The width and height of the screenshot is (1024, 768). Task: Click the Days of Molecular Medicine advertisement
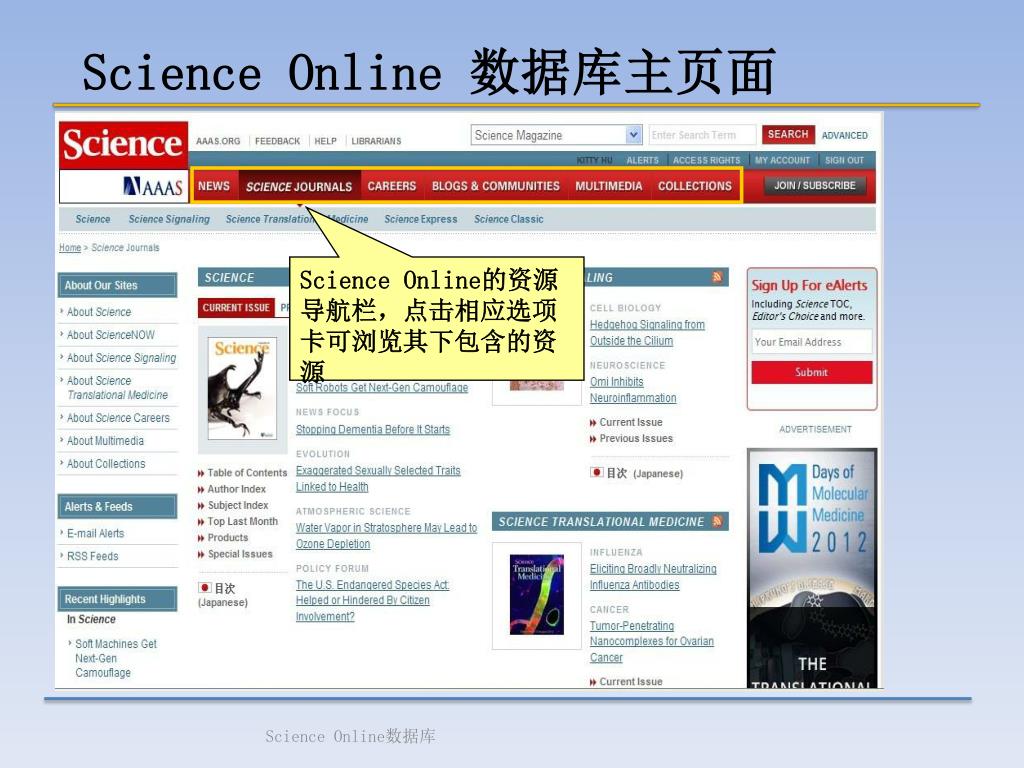(x=812, y=568)
